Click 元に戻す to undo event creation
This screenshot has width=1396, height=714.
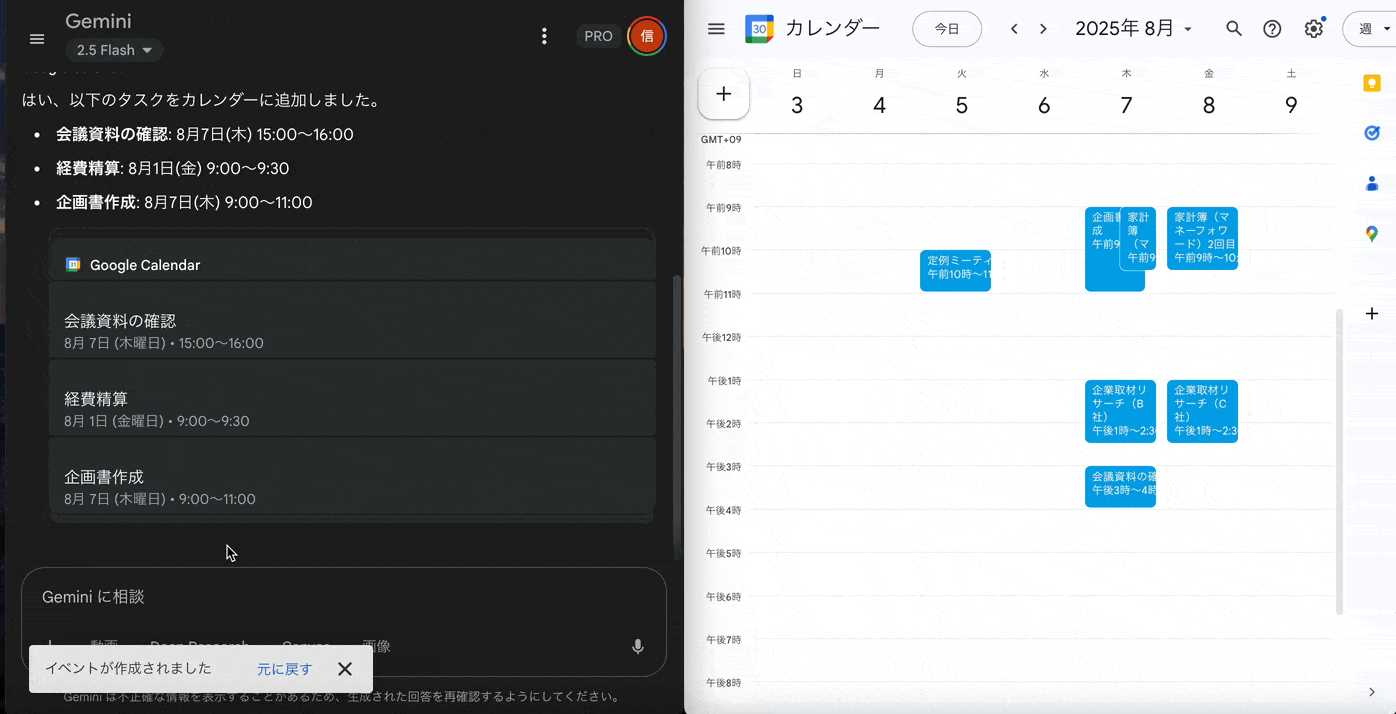tap(284, 669)
